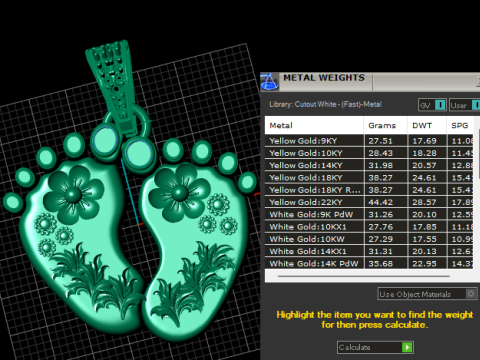Click the 35.68 grams value
480x360 pixels.
(380, 264)
